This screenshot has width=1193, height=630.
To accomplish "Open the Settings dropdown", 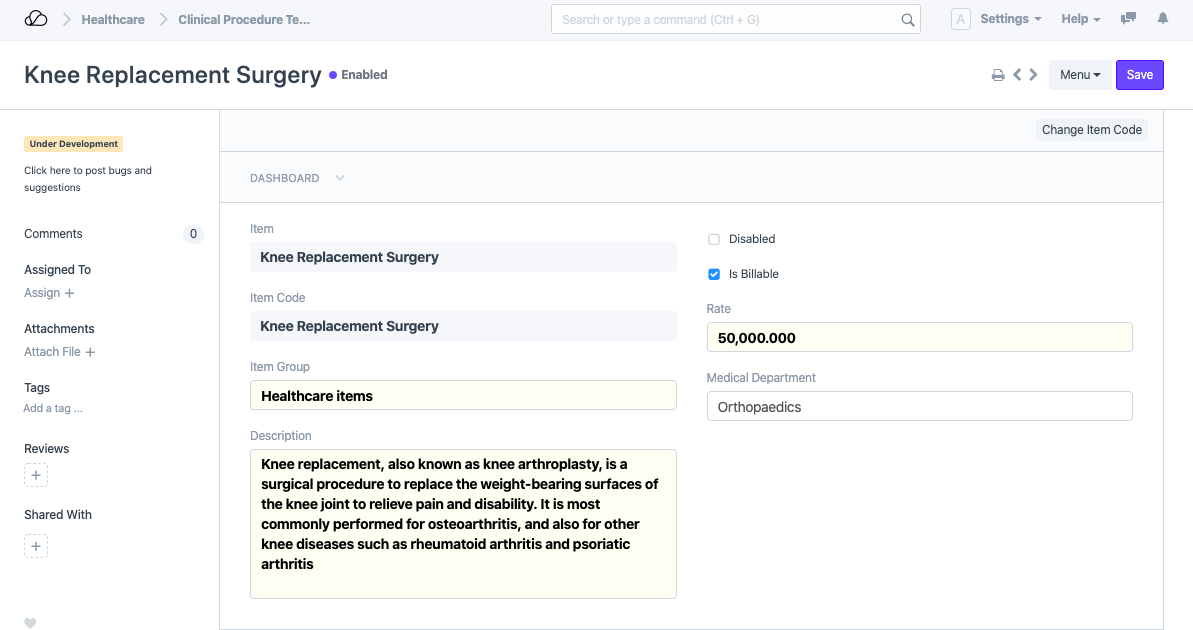I will 1010,19.
